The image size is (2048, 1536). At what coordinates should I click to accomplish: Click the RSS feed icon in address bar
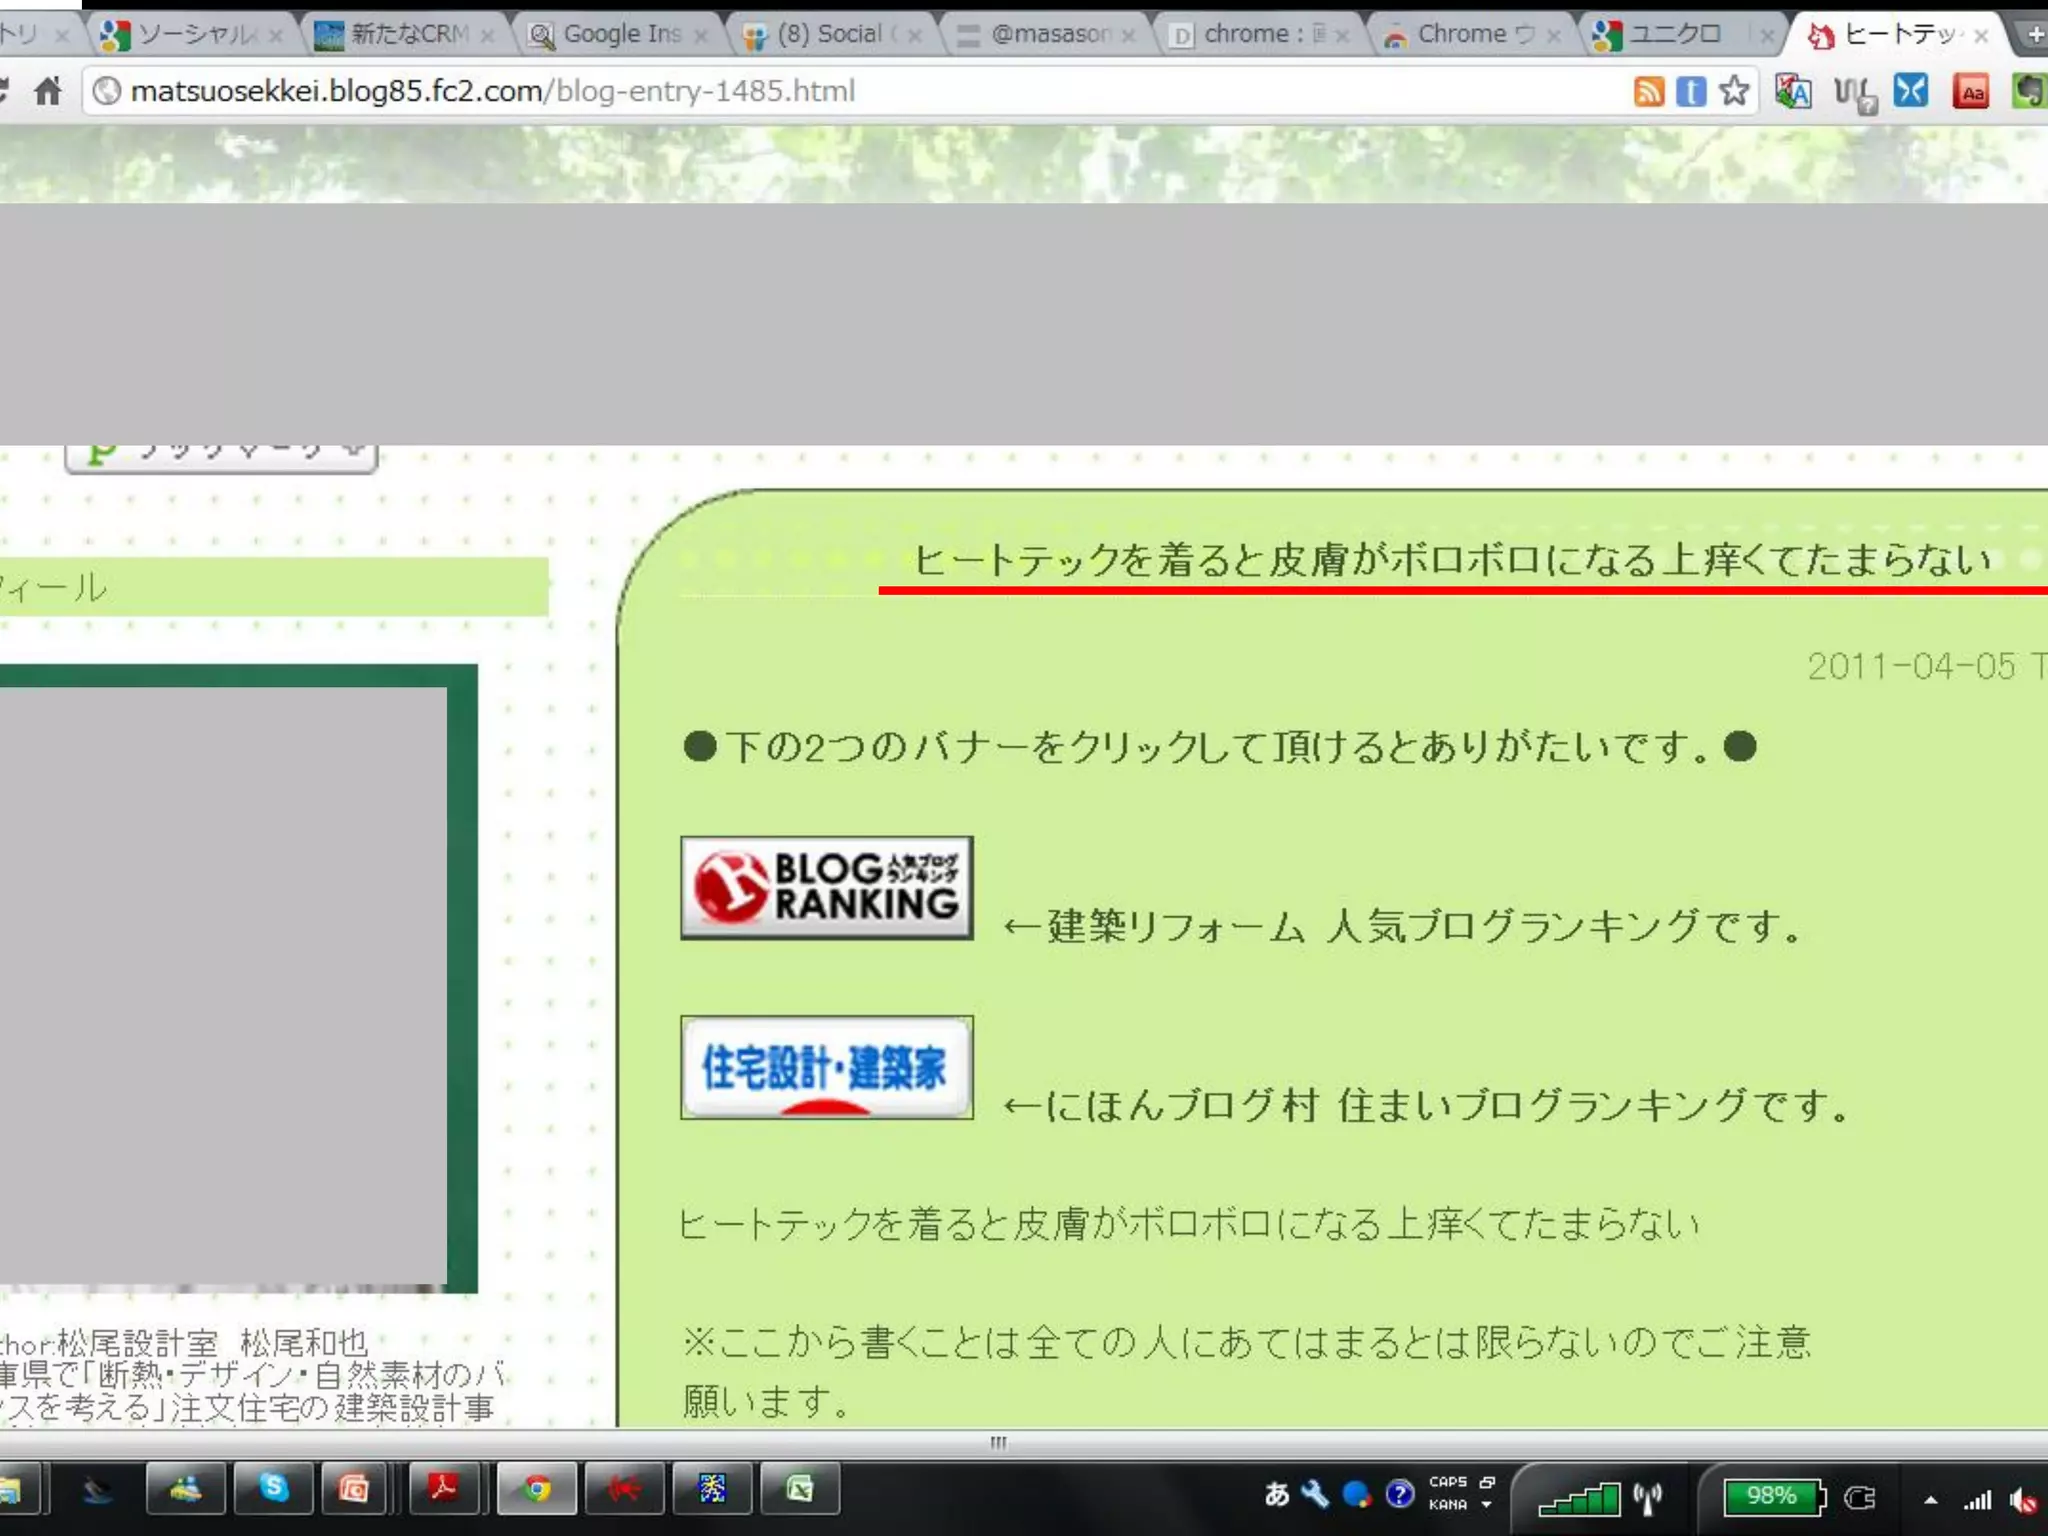[x=1648, y=91]
